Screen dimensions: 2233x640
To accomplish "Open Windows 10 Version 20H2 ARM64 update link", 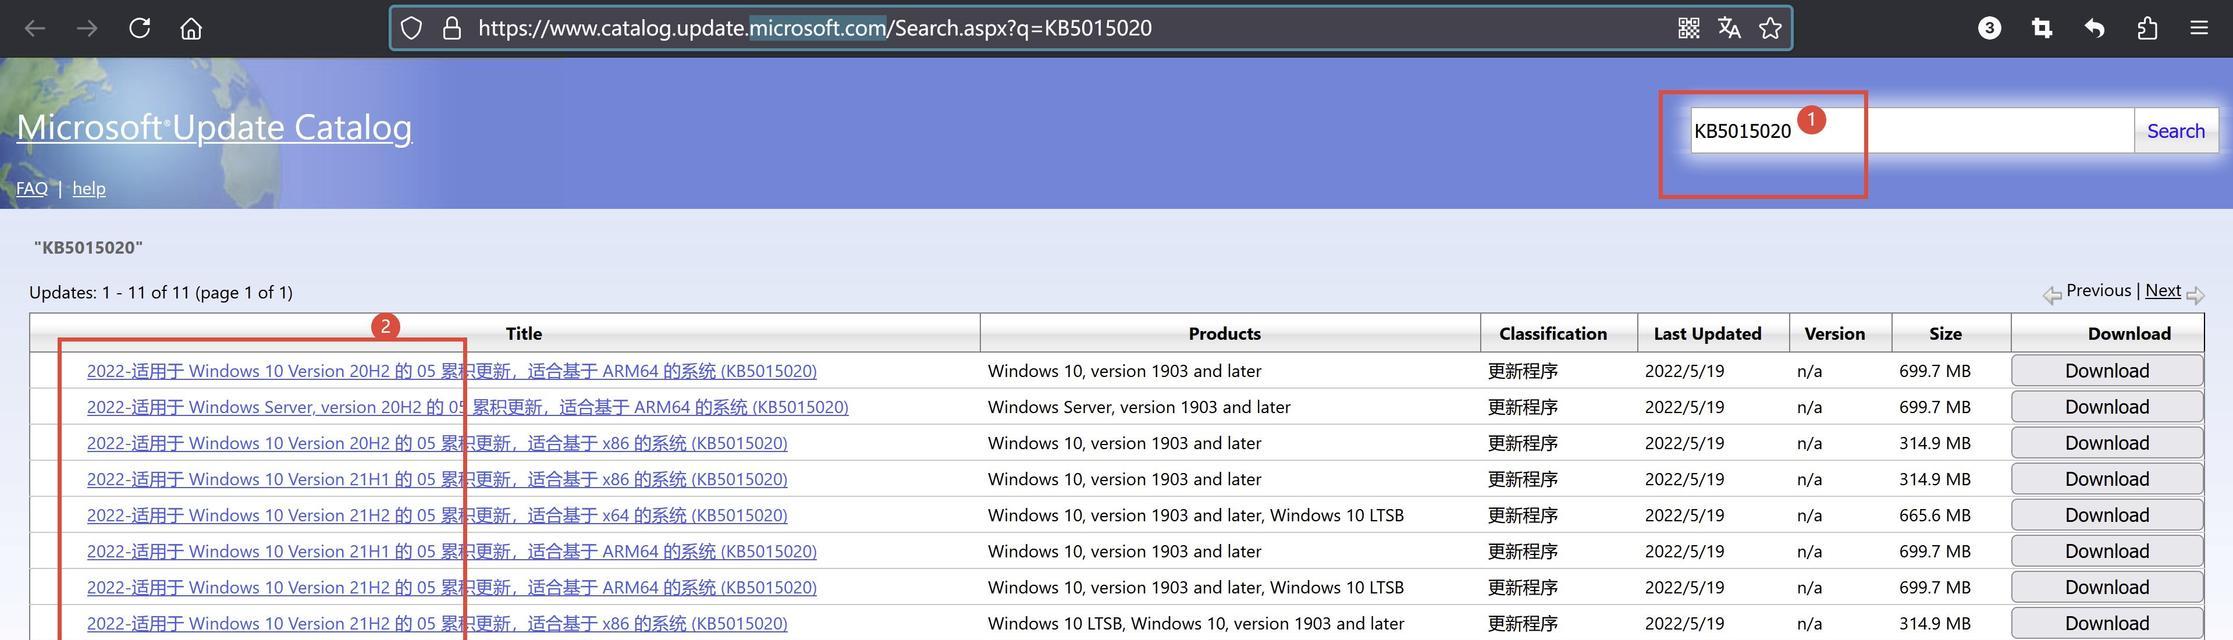I will point(452,371).
